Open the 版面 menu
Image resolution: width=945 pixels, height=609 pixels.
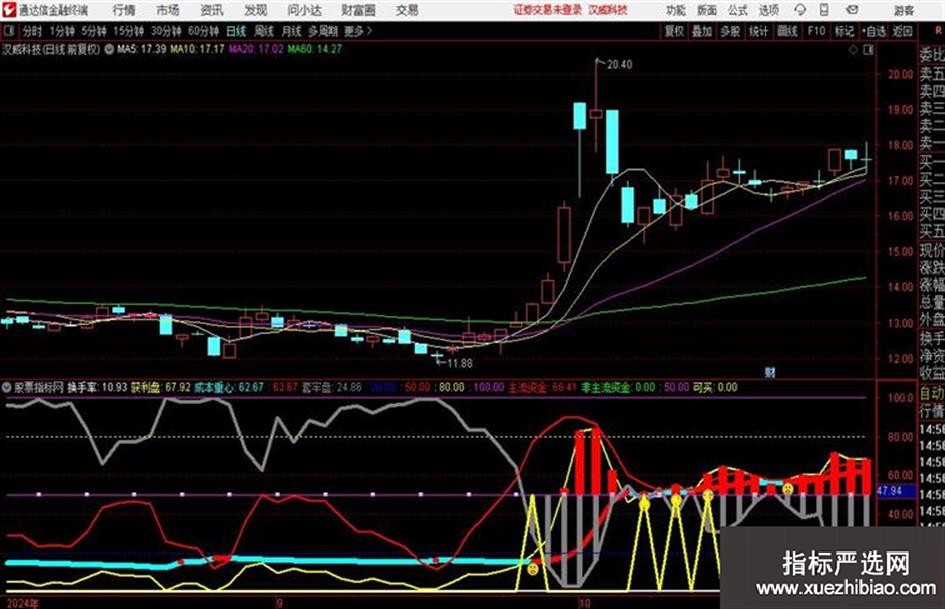coord(707,10)
